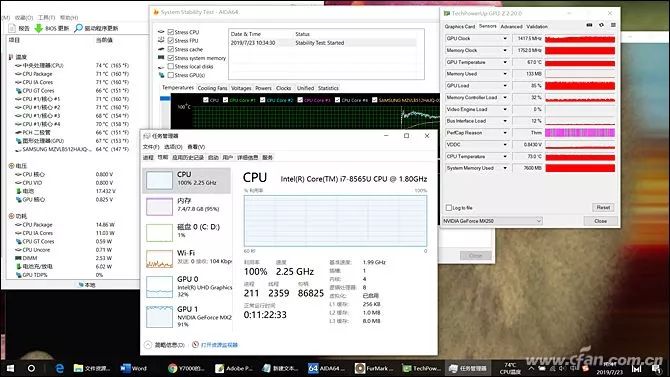Image resolution: width=670 pixels, height=377 pixels.
Task: Open the NVIDIA GeForce MX250 device dropdown
Action: pos(492,221)
